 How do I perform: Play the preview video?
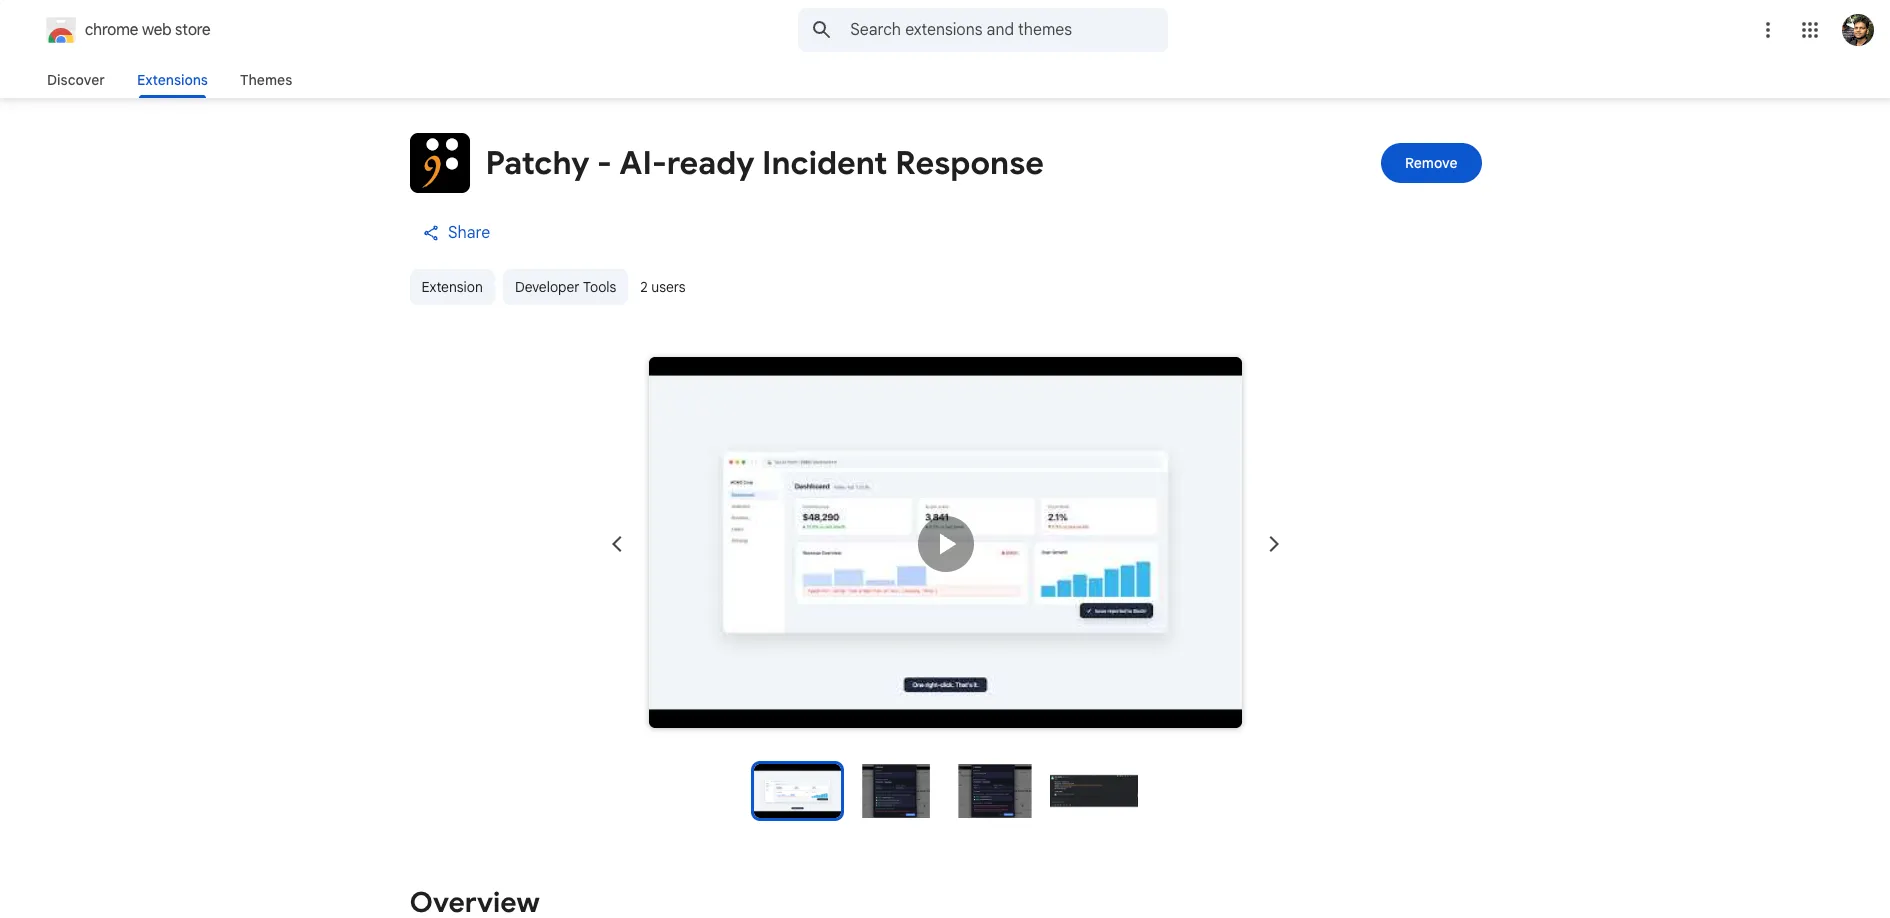[x=946, y=544]
